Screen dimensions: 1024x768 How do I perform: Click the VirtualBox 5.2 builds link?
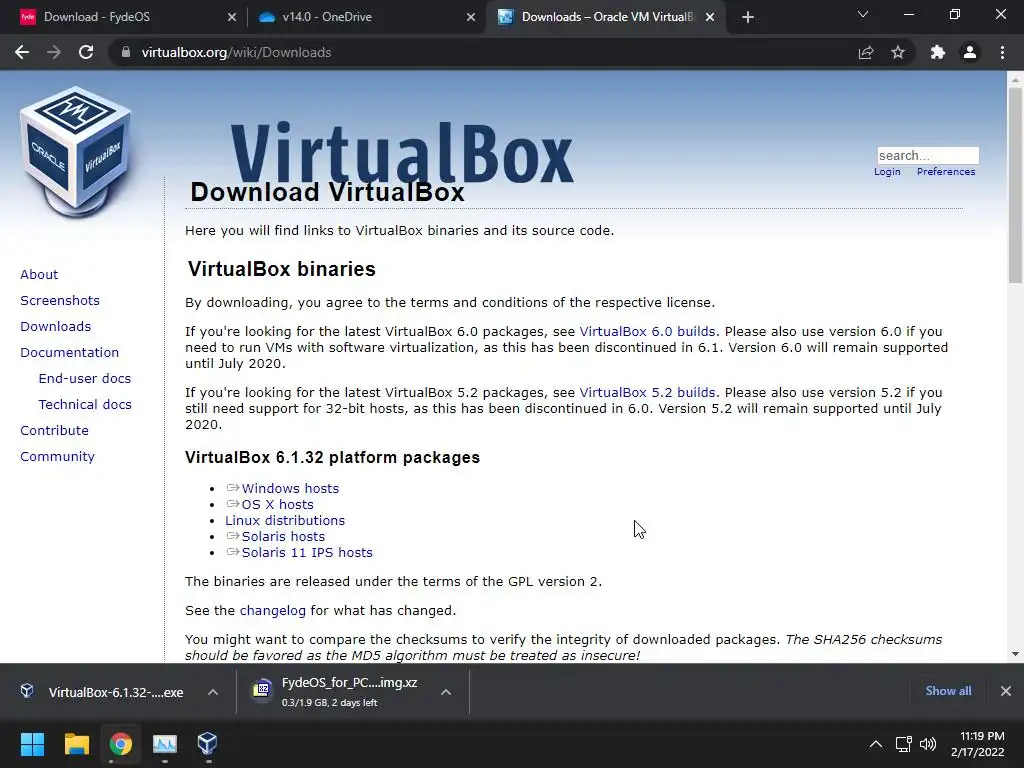pyautogui.click(x=647, y=392)
